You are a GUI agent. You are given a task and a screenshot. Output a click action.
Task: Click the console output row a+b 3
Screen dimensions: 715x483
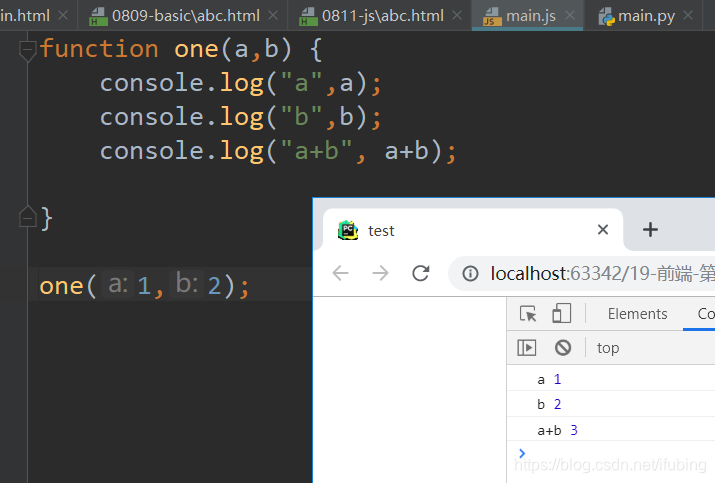[611, 430]
